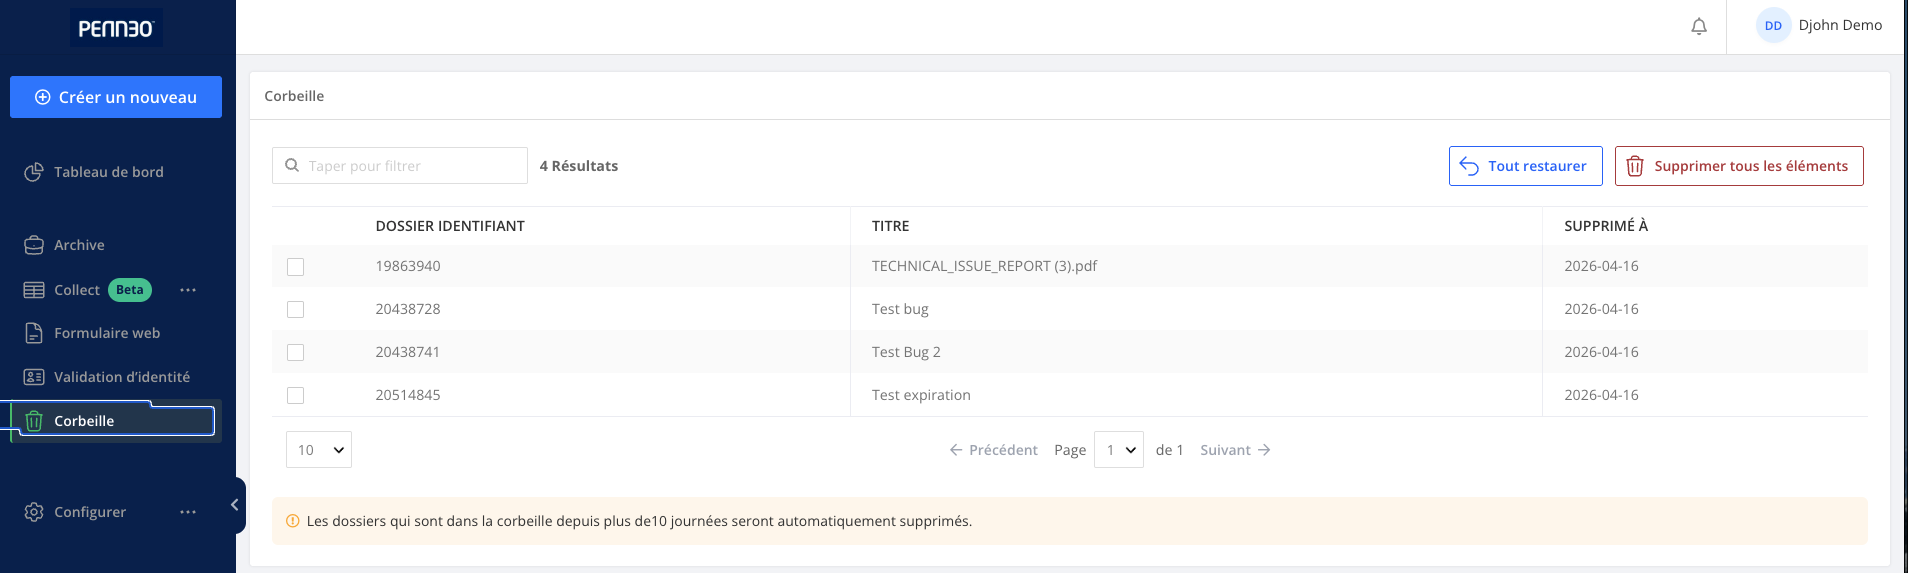Click title TECHNICAL_ISSUE_REPORT (3).pdf
The height and width of the screenshot is (573, 1908).
tap(984, 266)
